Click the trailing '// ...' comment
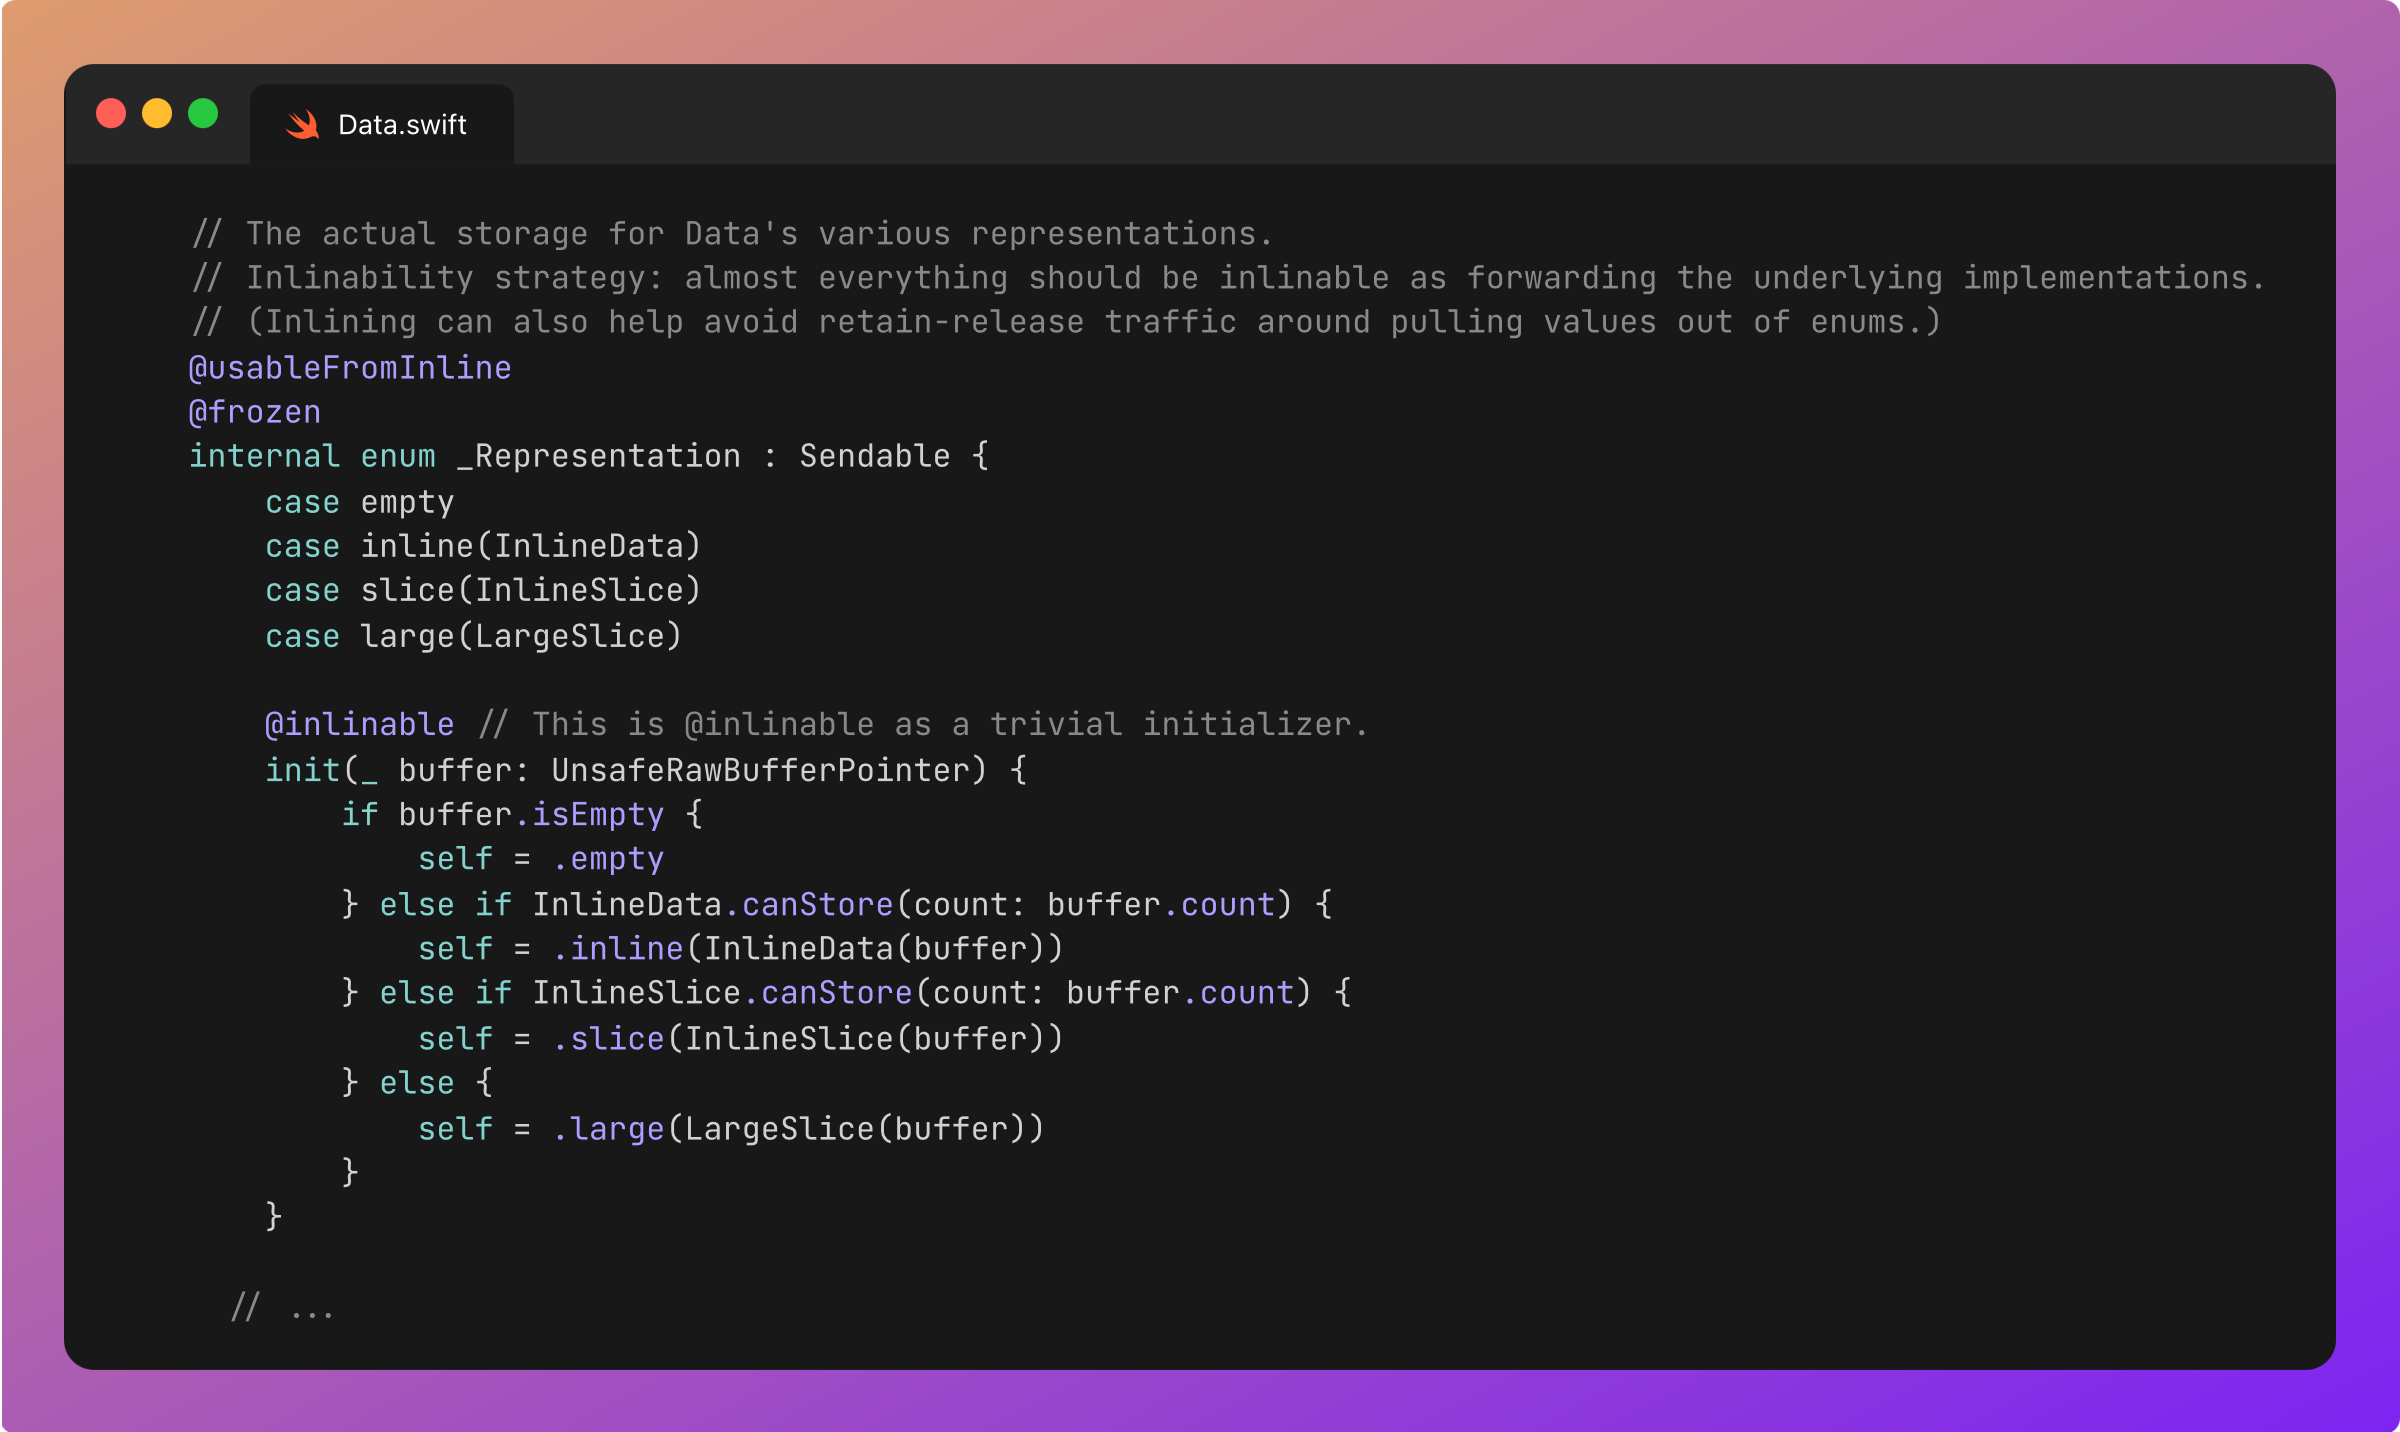Viewport: 2400px width, 1432px height. point(282,1308)
